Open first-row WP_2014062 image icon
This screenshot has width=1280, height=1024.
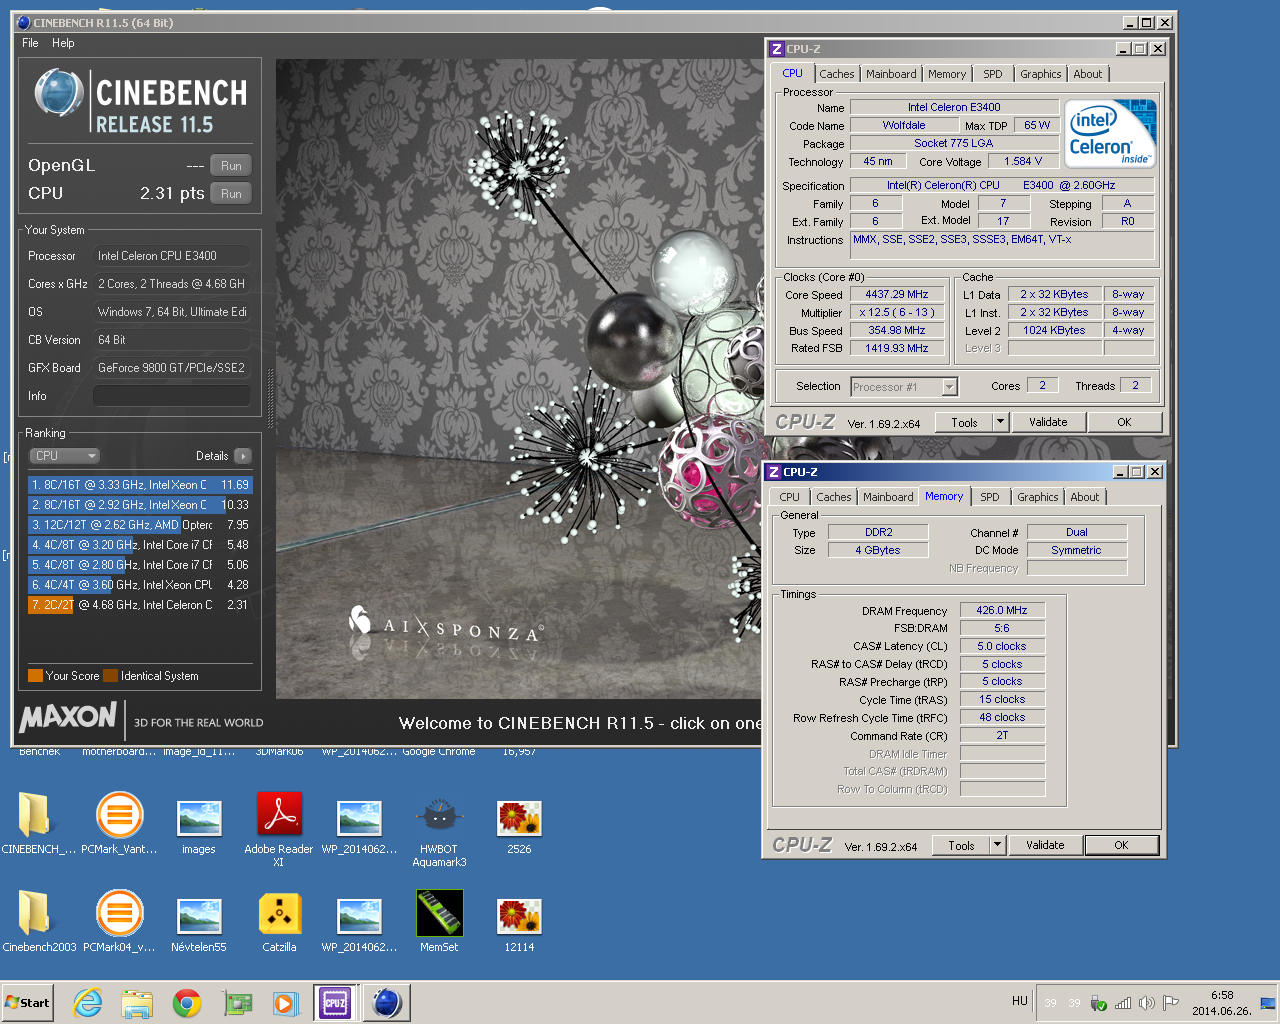pos(359,825)
